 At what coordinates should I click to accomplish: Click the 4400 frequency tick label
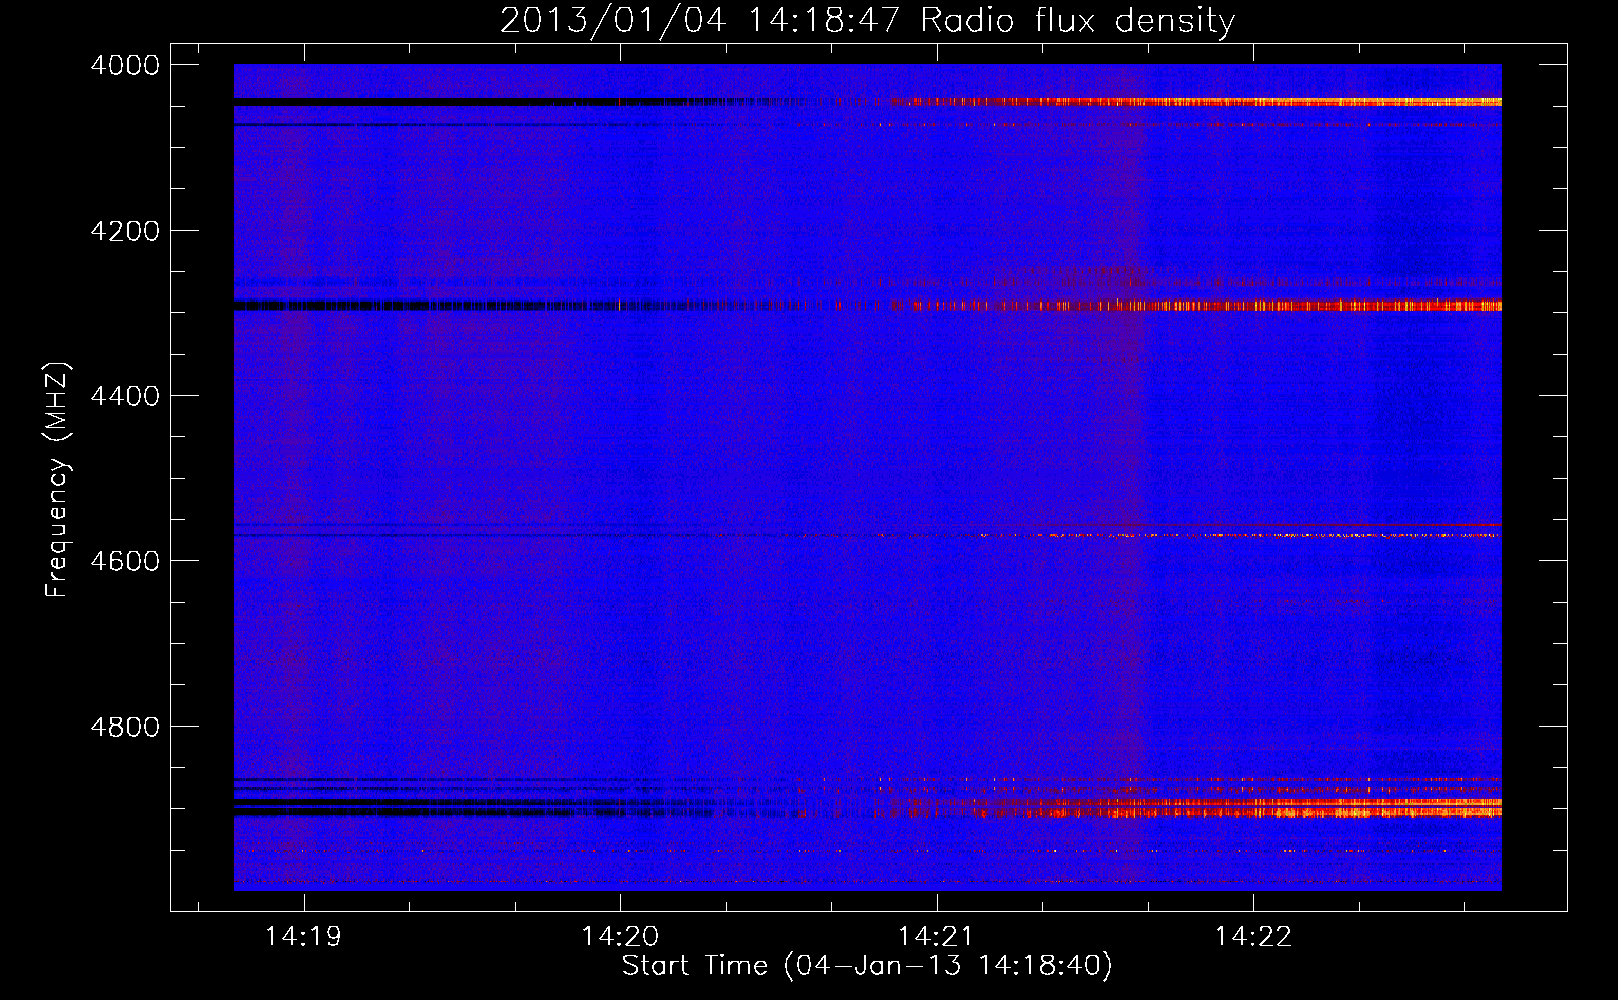pyautogui.click(x=125, y=396)
